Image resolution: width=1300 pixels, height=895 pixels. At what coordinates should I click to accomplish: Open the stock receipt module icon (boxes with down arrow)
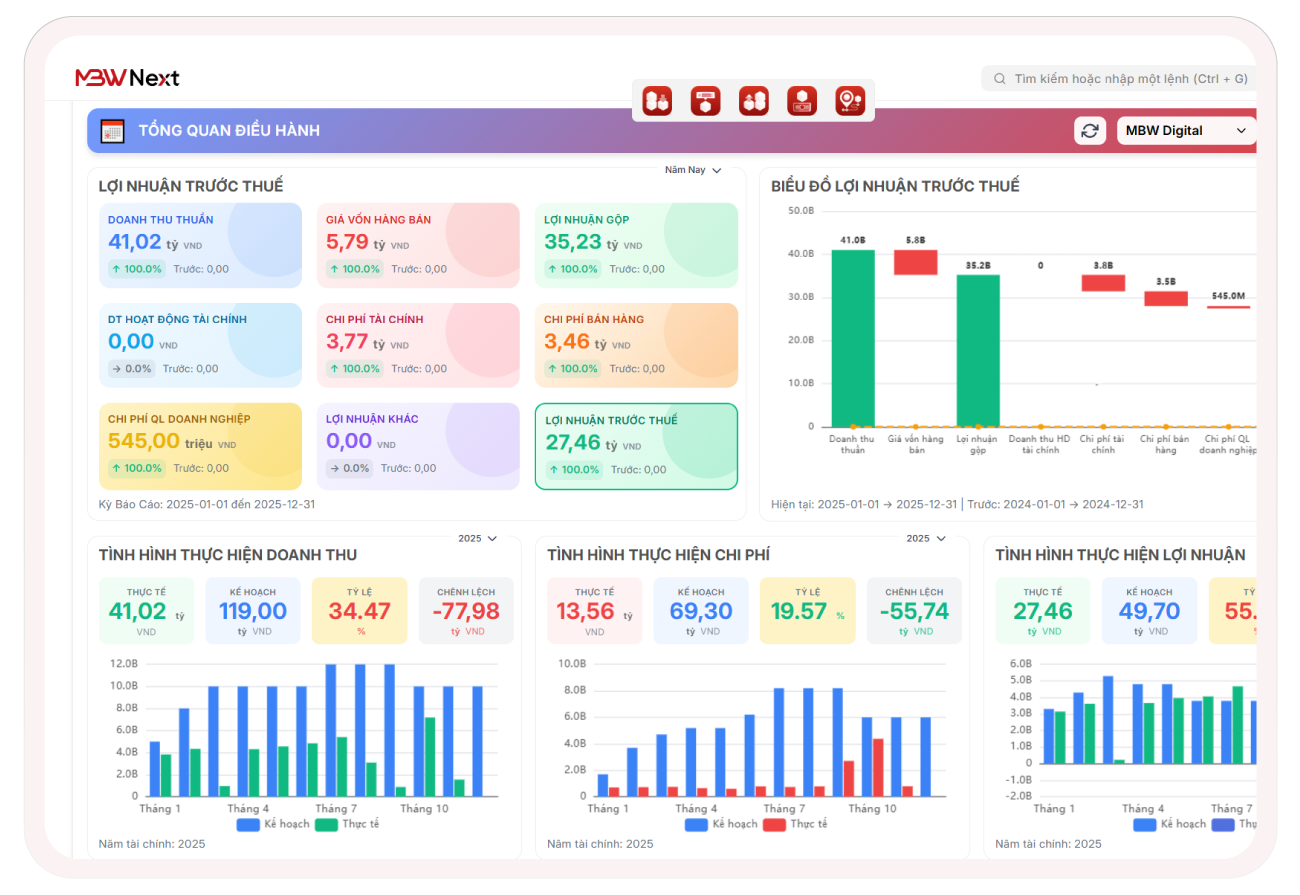tap(657, 101)
